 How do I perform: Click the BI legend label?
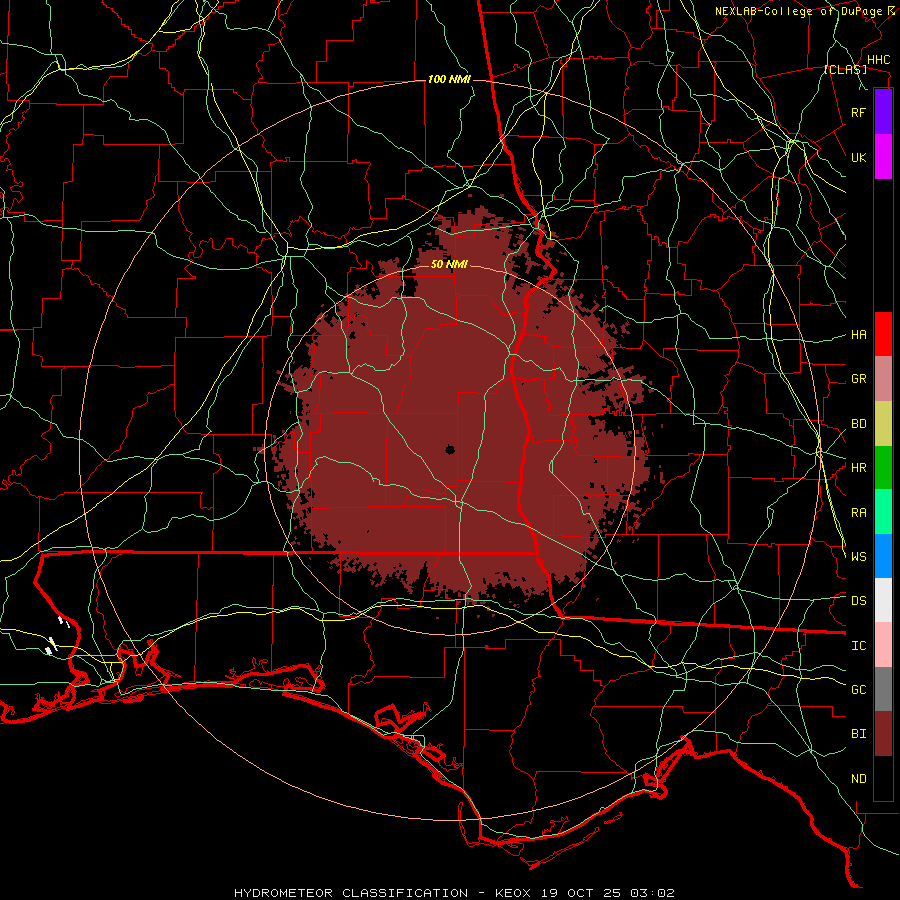pyautogui.click(x=858, y=734)
